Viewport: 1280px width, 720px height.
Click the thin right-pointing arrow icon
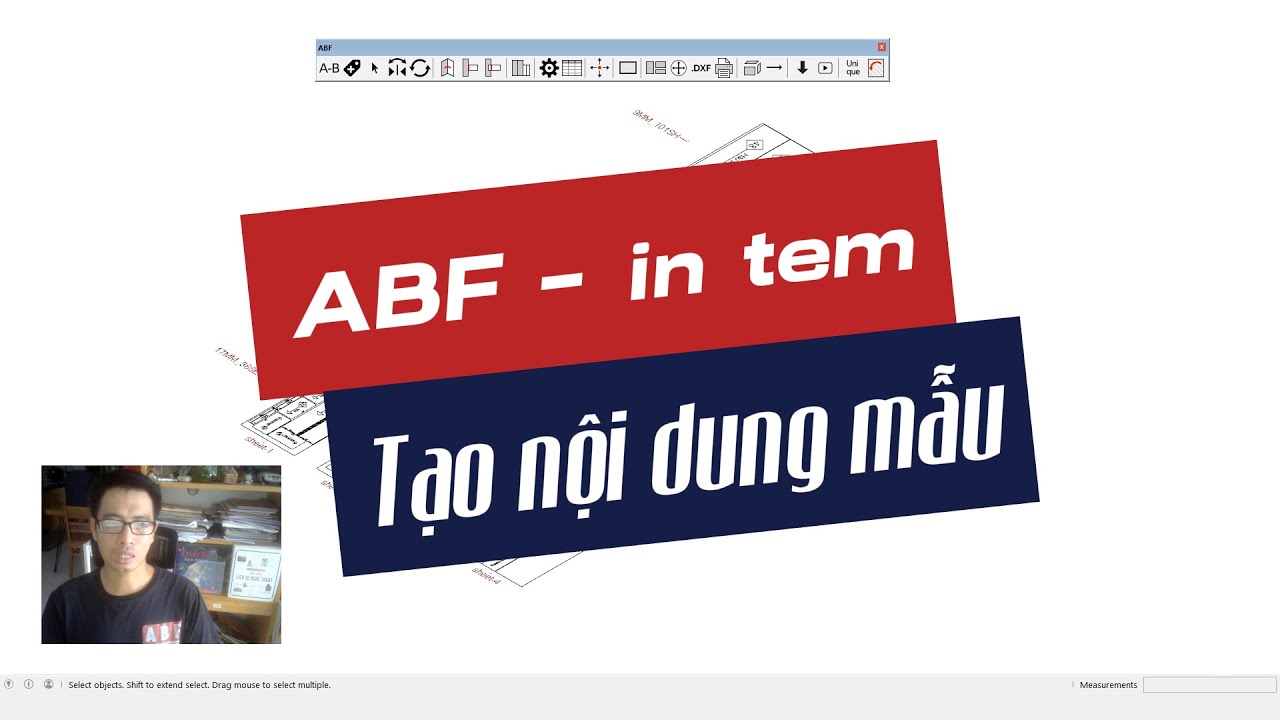774,68
